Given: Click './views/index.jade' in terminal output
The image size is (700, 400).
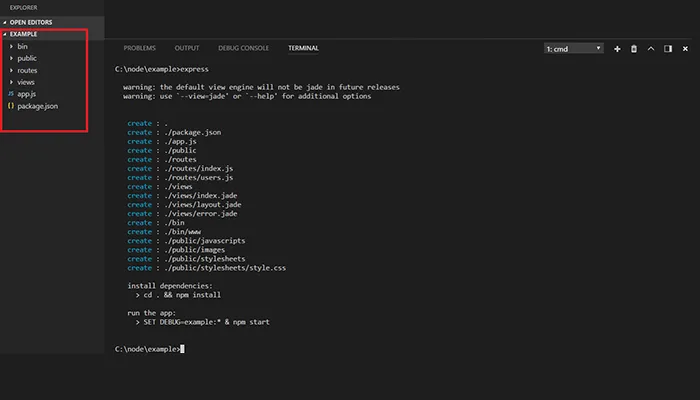Looking at the screenshot, I should pos(200,196).
